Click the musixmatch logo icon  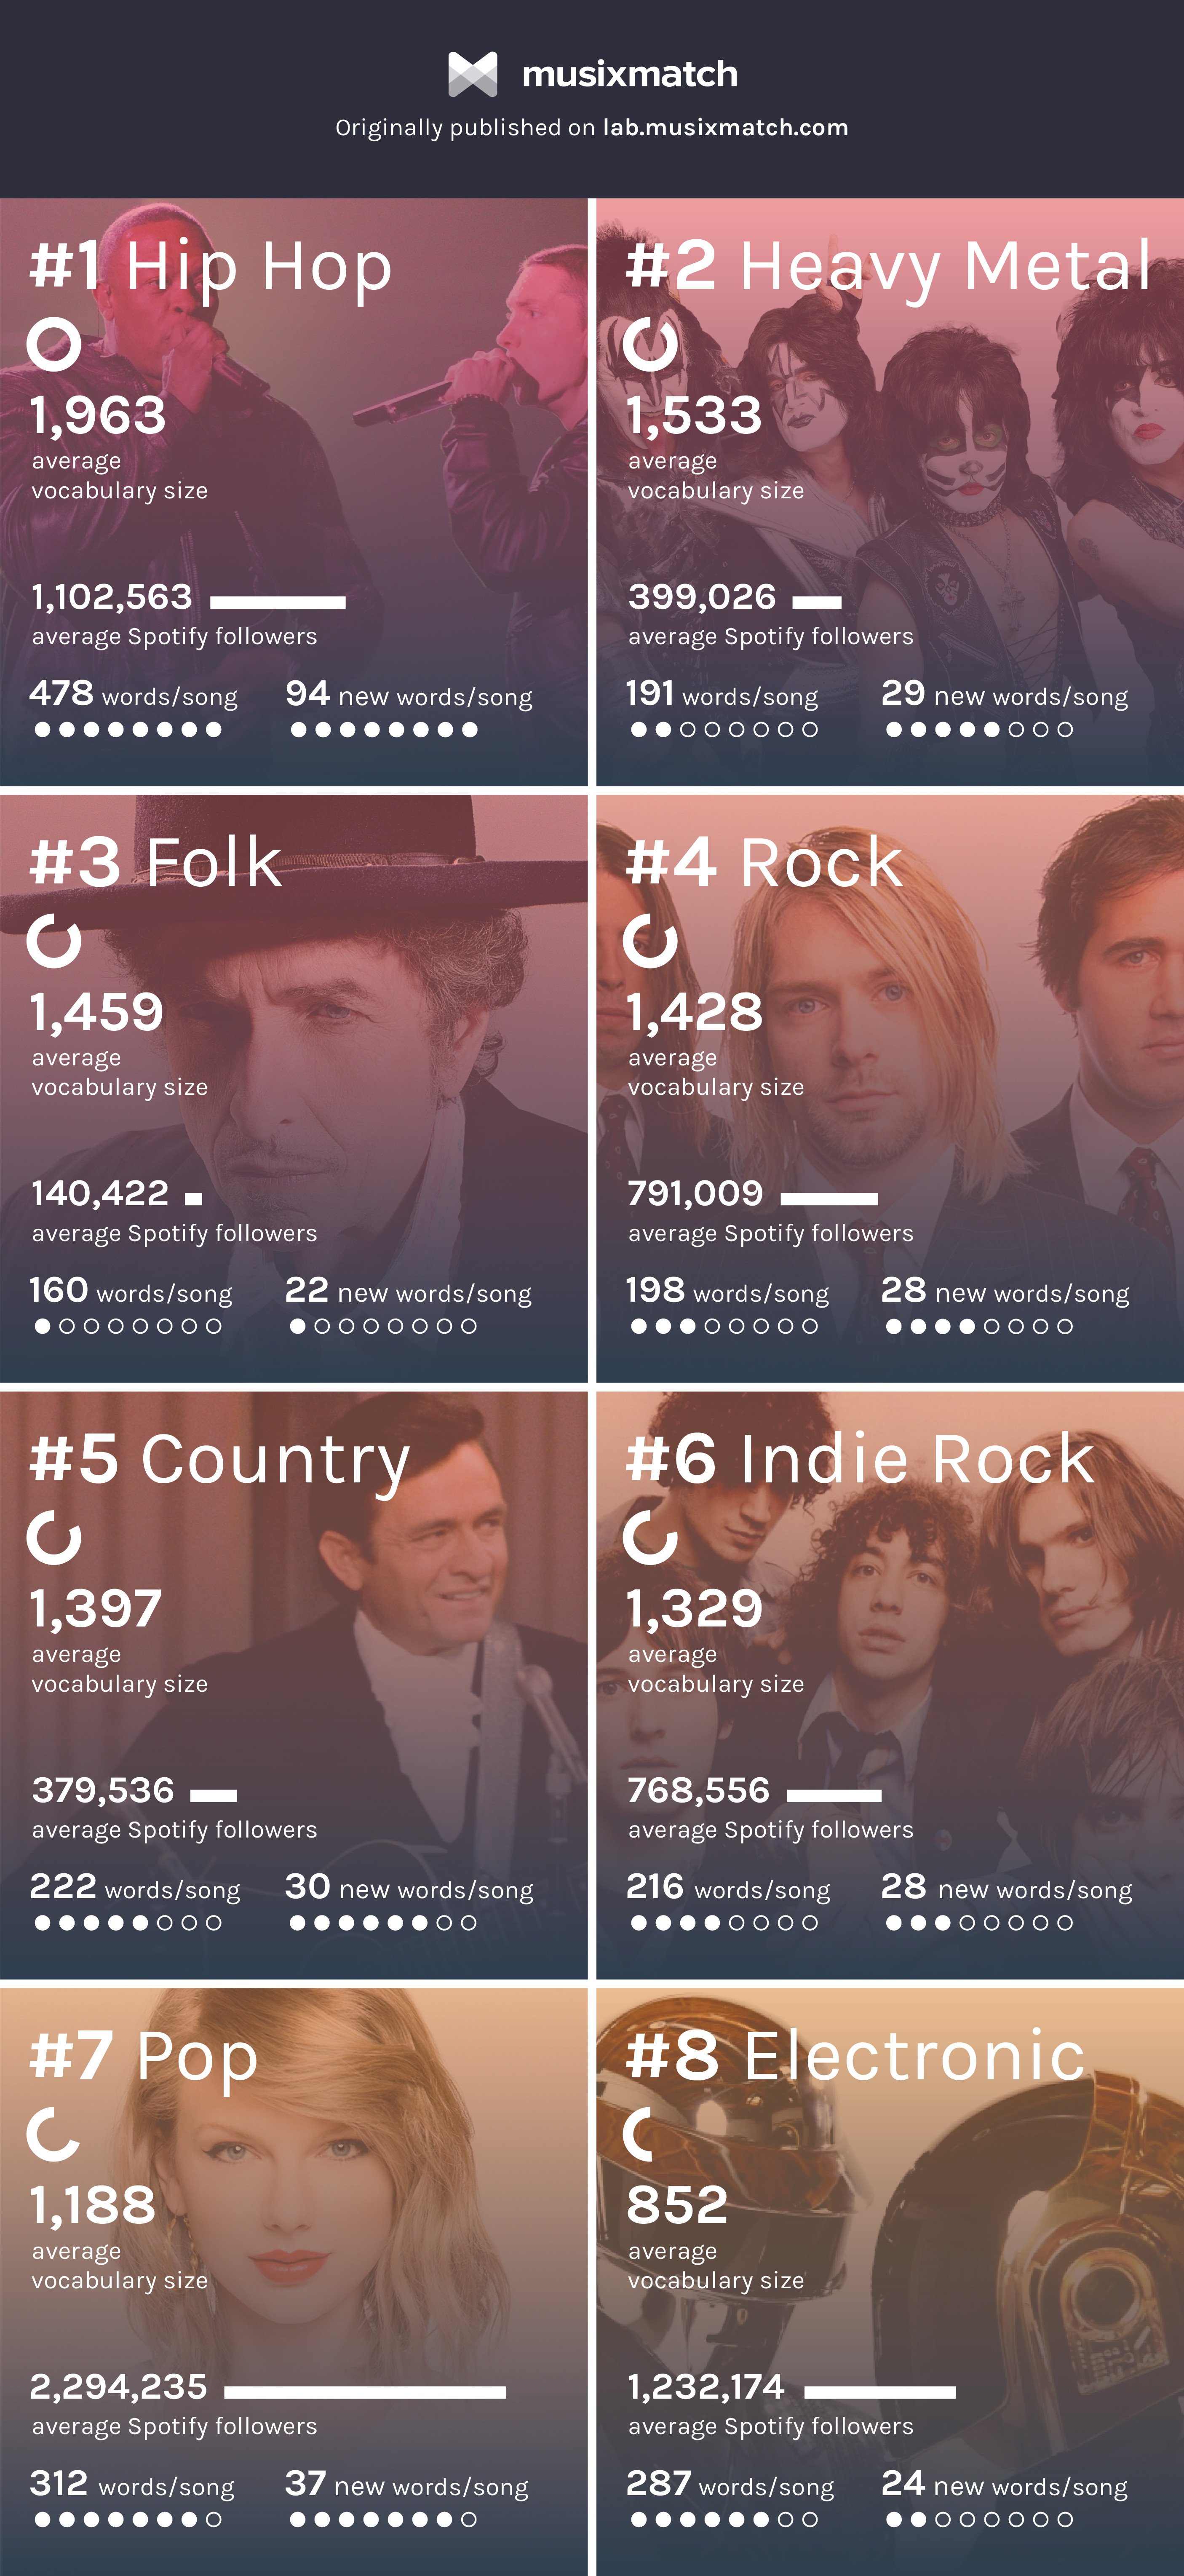click(x=472, y=74)
